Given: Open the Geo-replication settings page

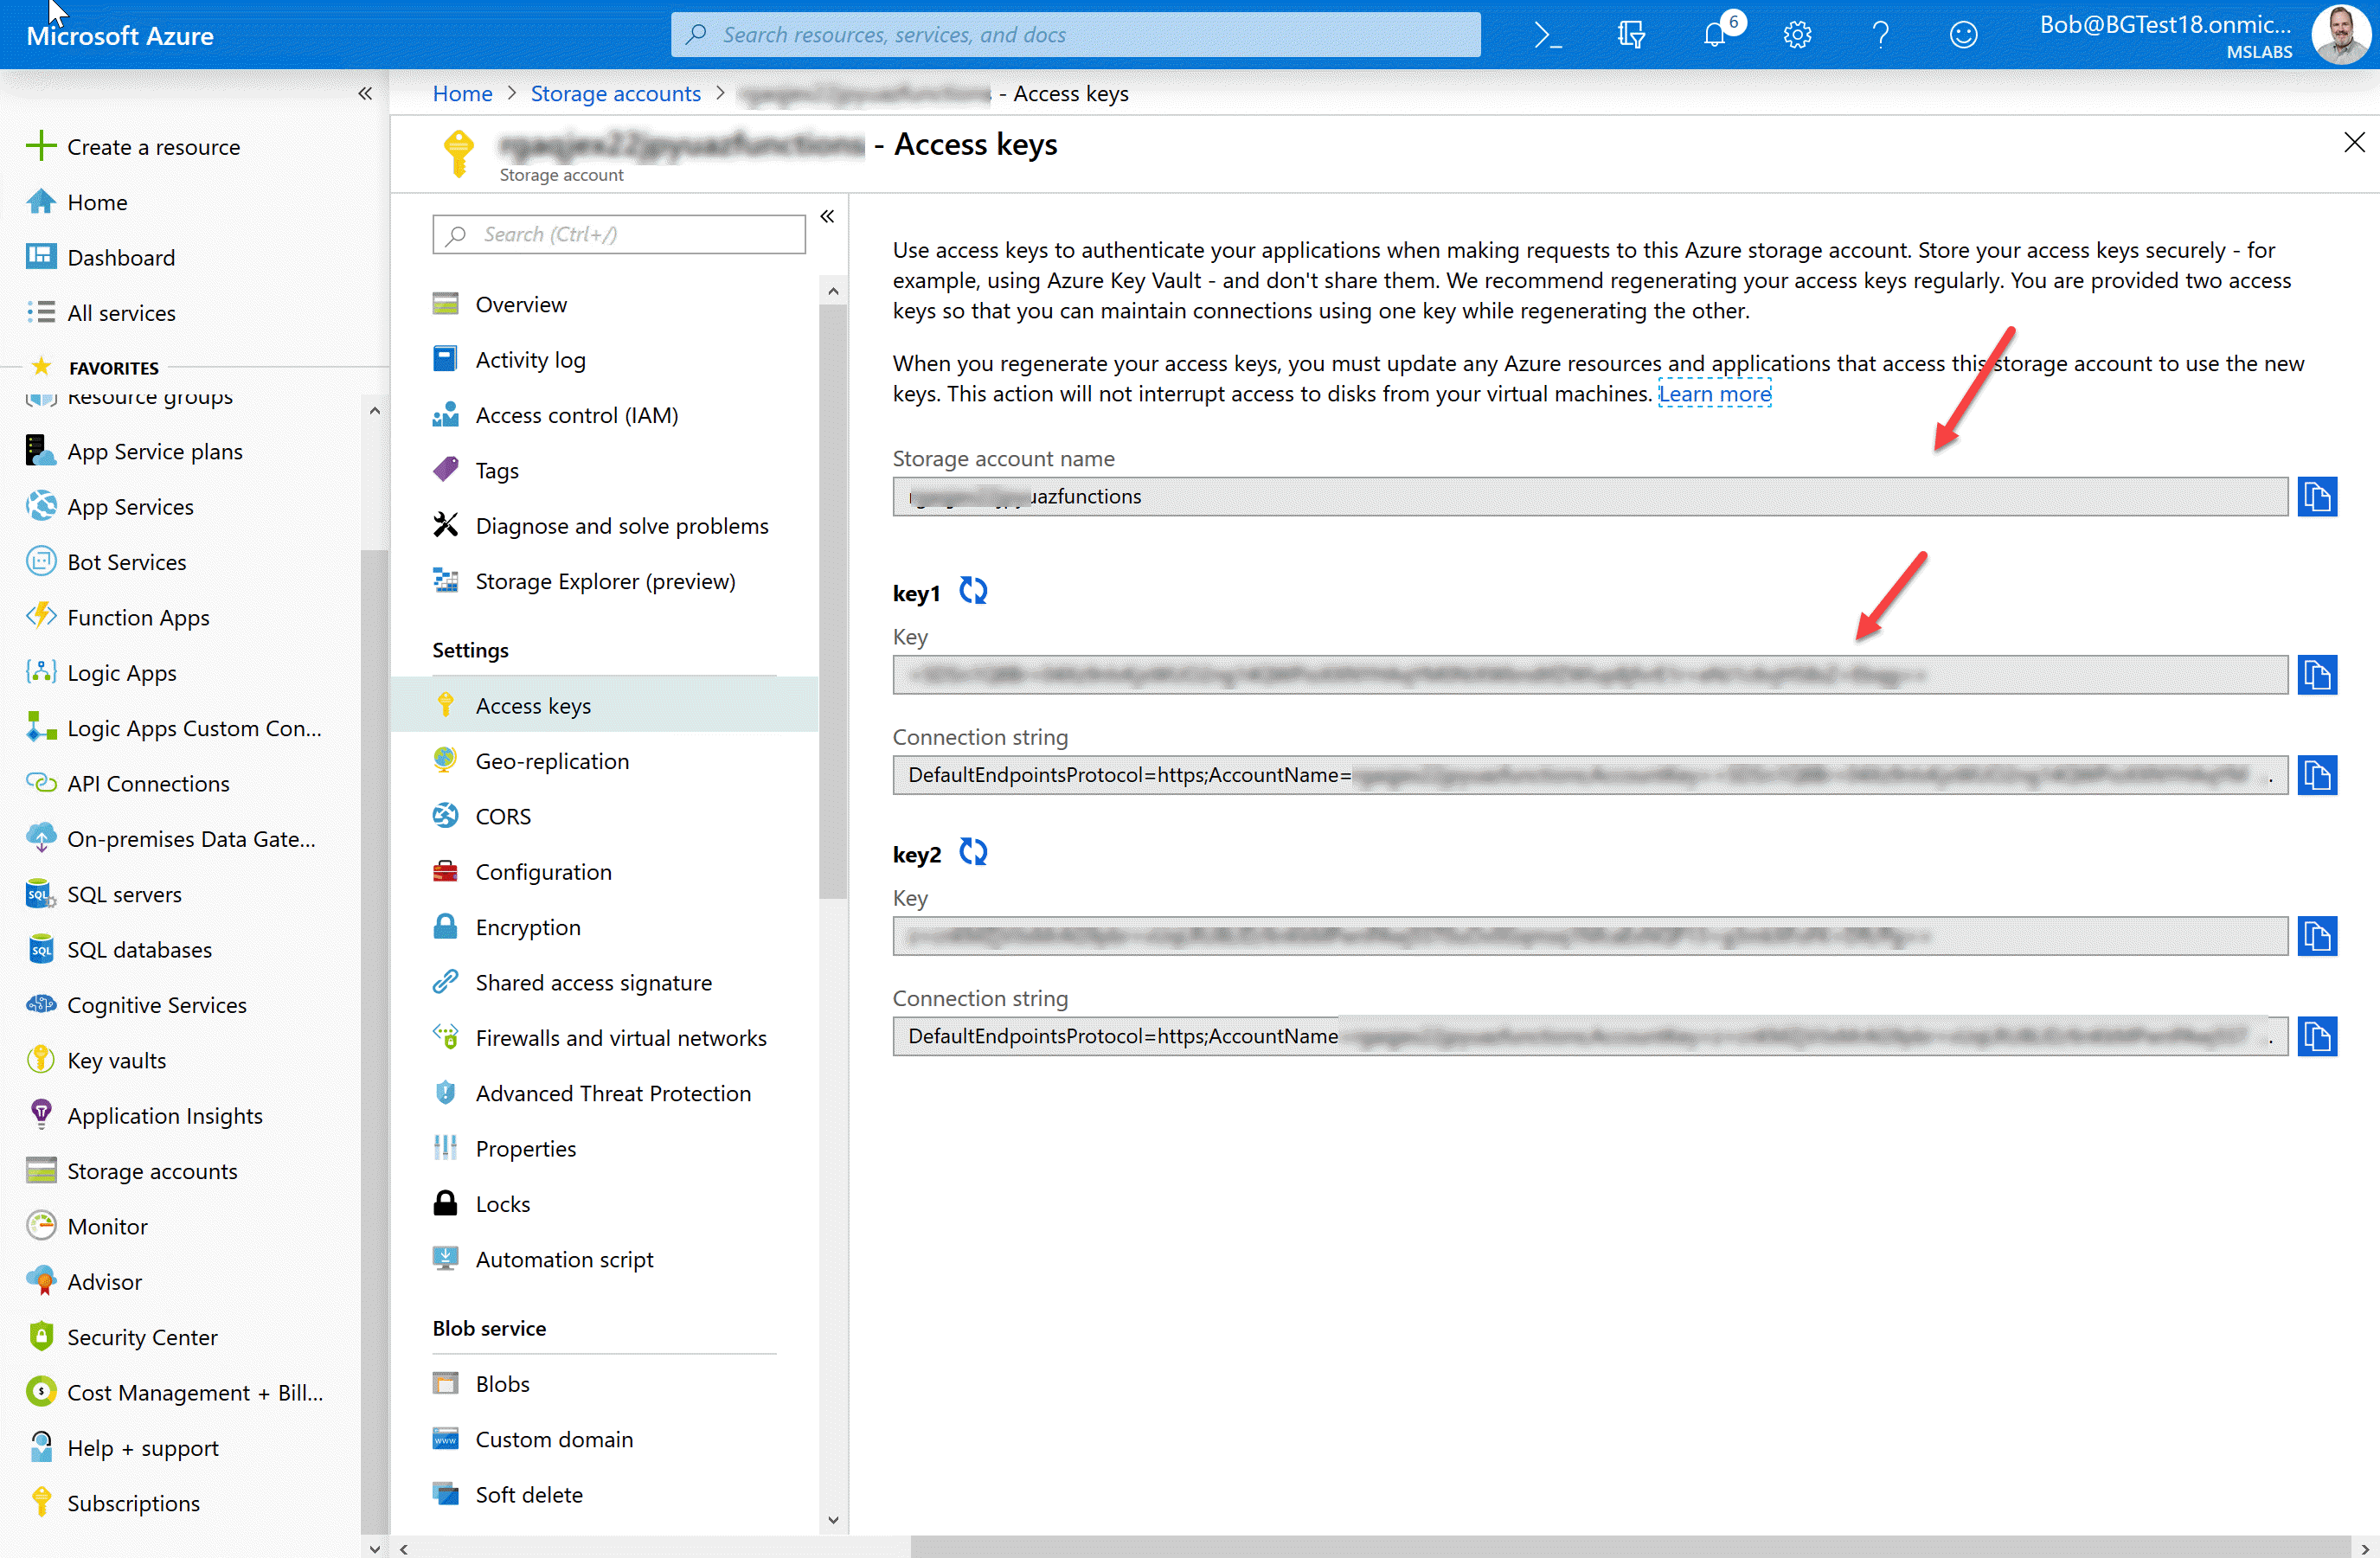Looking at the screenshot, I should tap(551, 760).
